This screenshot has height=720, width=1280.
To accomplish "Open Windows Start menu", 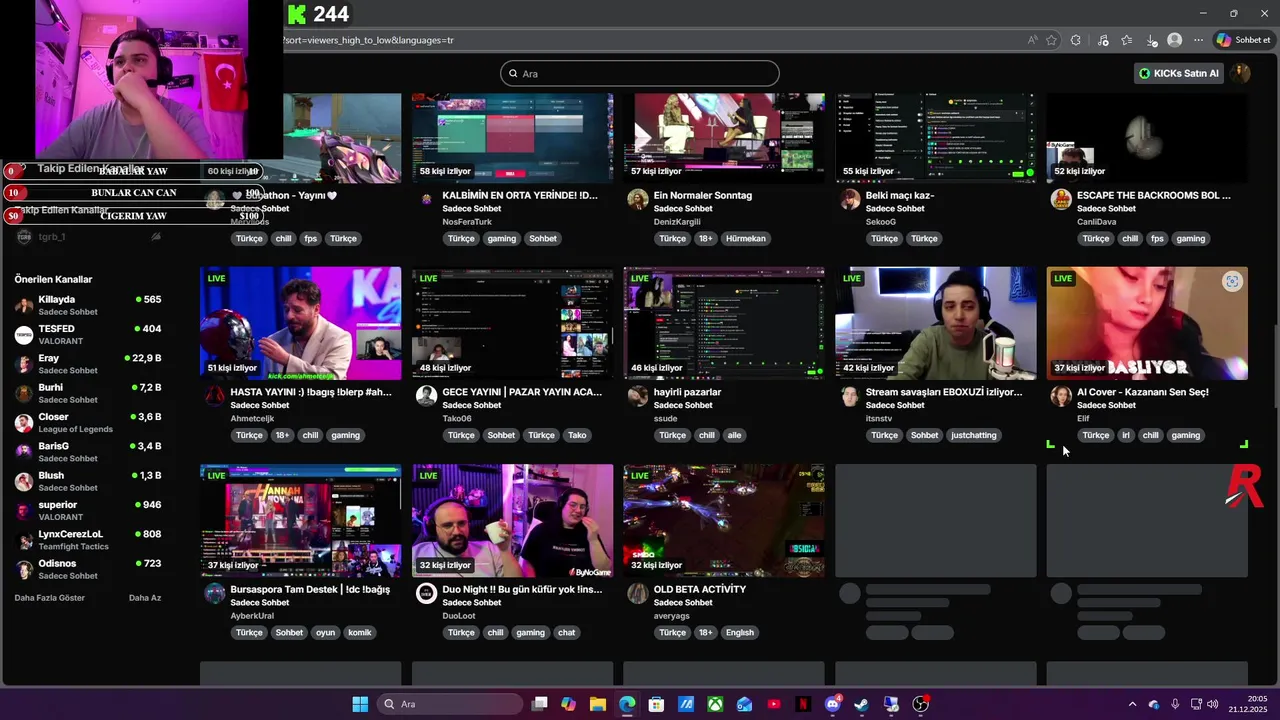I will [x=360, y=704].
